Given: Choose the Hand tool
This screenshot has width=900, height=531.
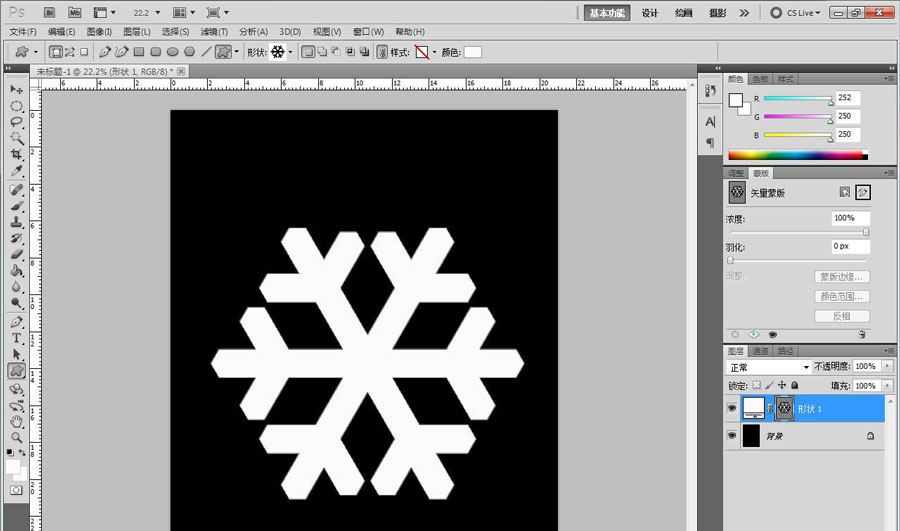Looking at the screenshot, I should [17, 421].
